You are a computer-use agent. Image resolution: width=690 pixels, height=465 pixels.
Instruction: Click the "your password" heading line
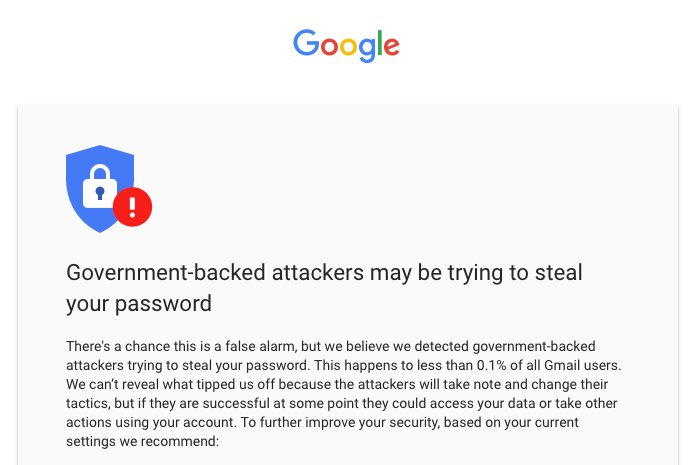click(x=138, y=303)
